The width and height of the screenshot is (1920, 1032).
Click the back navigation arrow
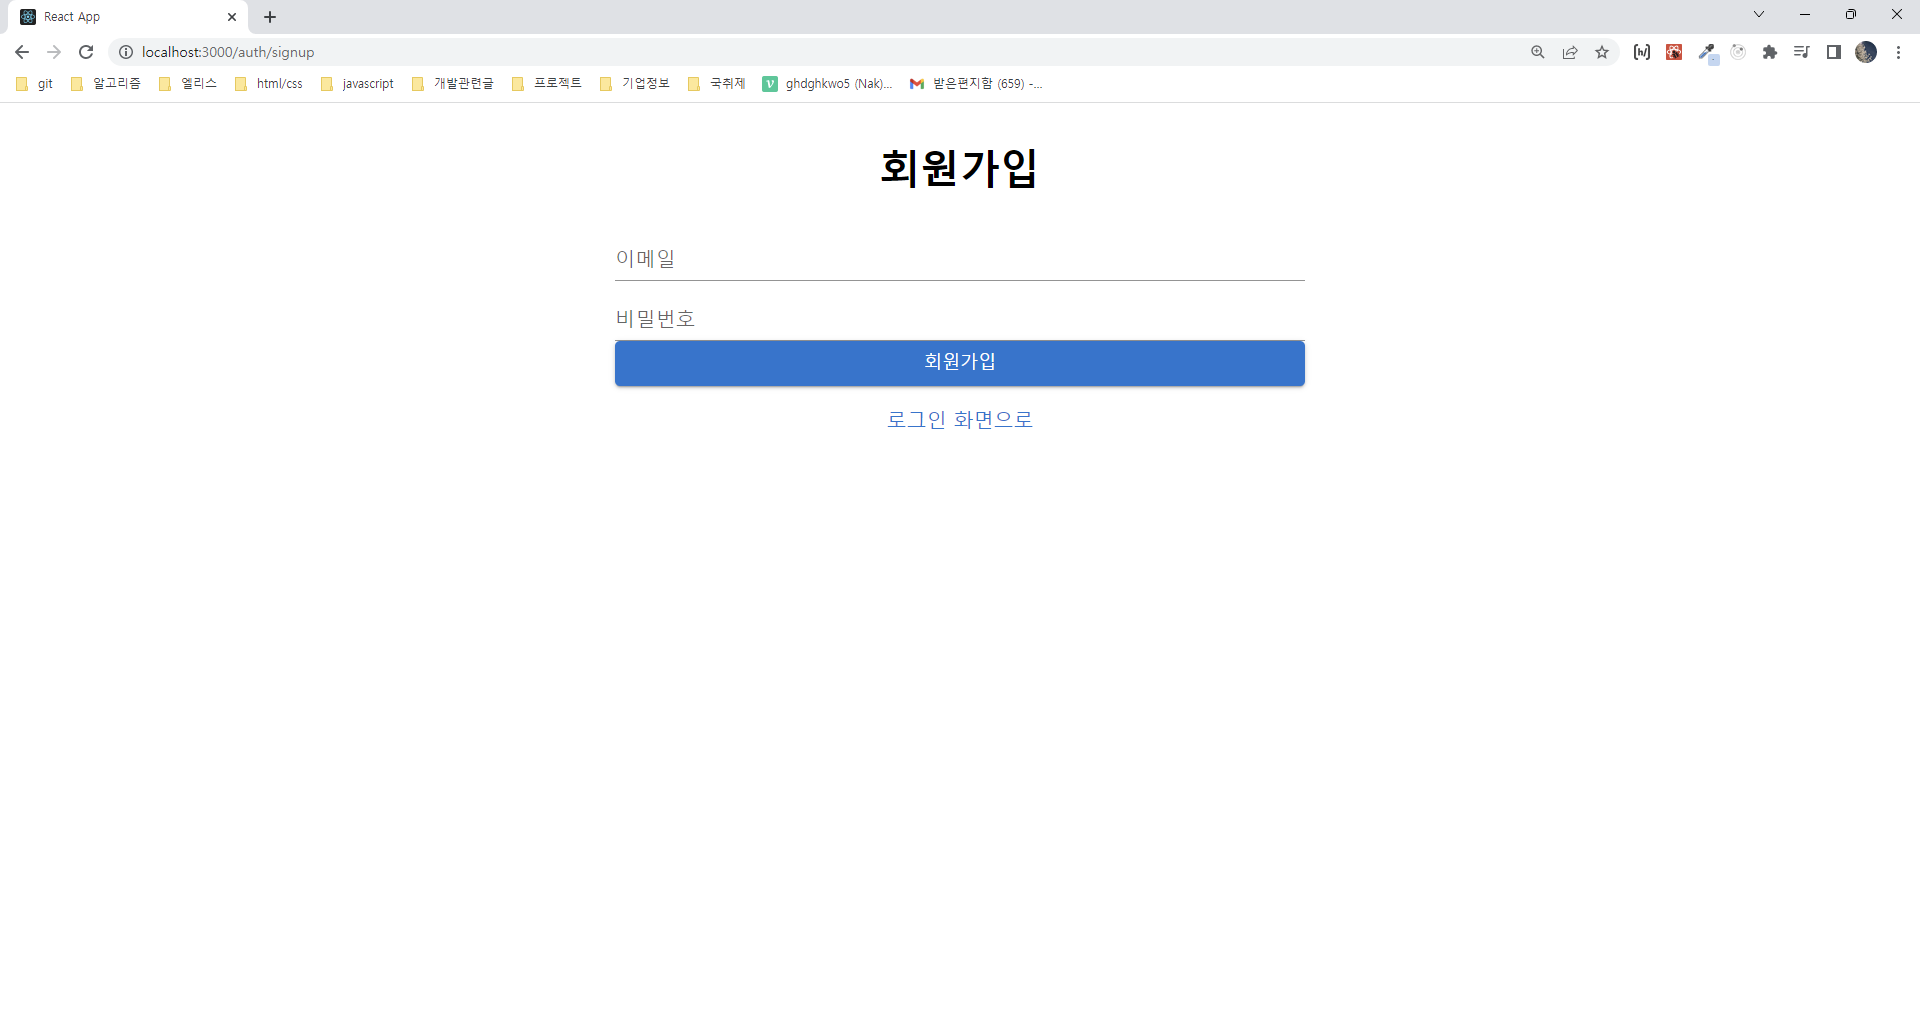[22, 52]
